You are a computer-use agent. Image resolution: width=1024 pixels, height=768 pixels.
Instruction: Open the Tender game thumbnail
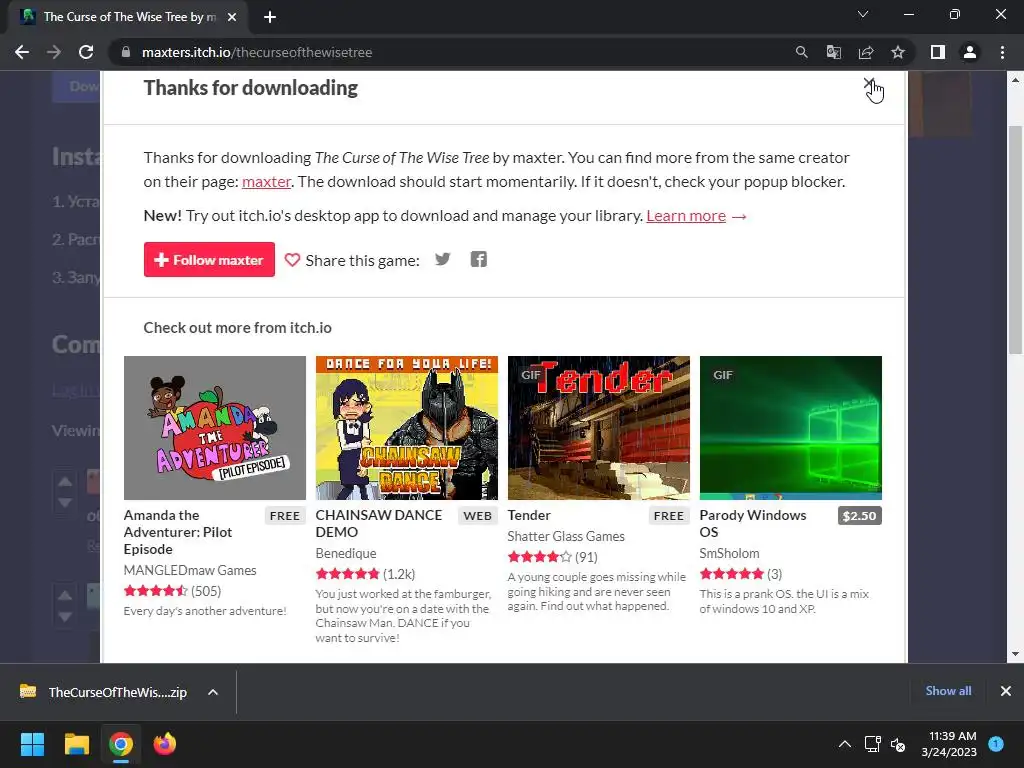click(599, 428)
